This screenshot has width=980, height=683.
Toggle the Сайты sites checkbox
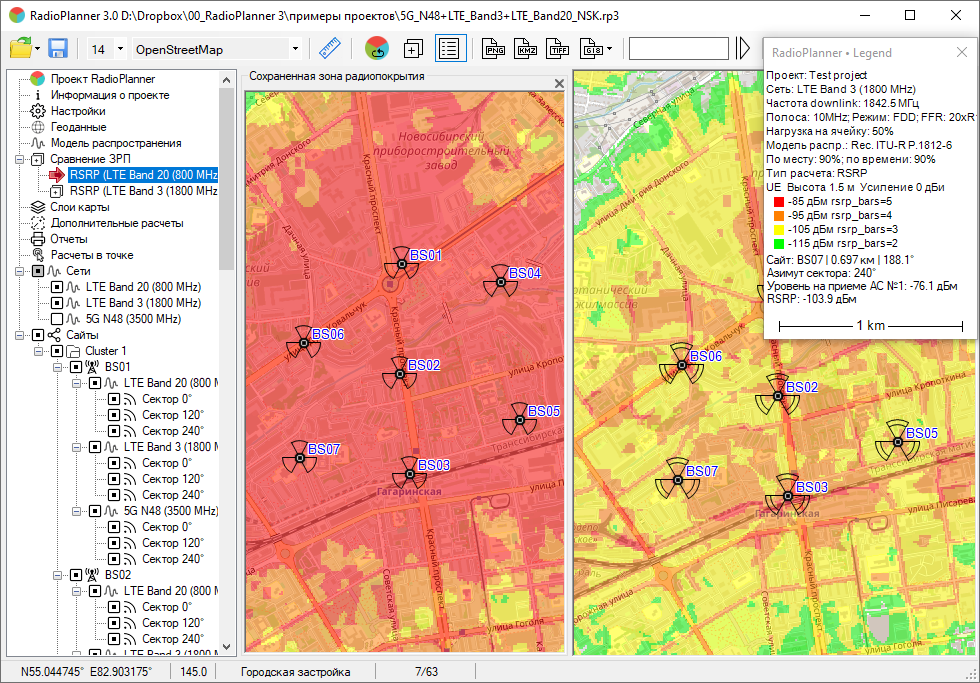(38, 335)
